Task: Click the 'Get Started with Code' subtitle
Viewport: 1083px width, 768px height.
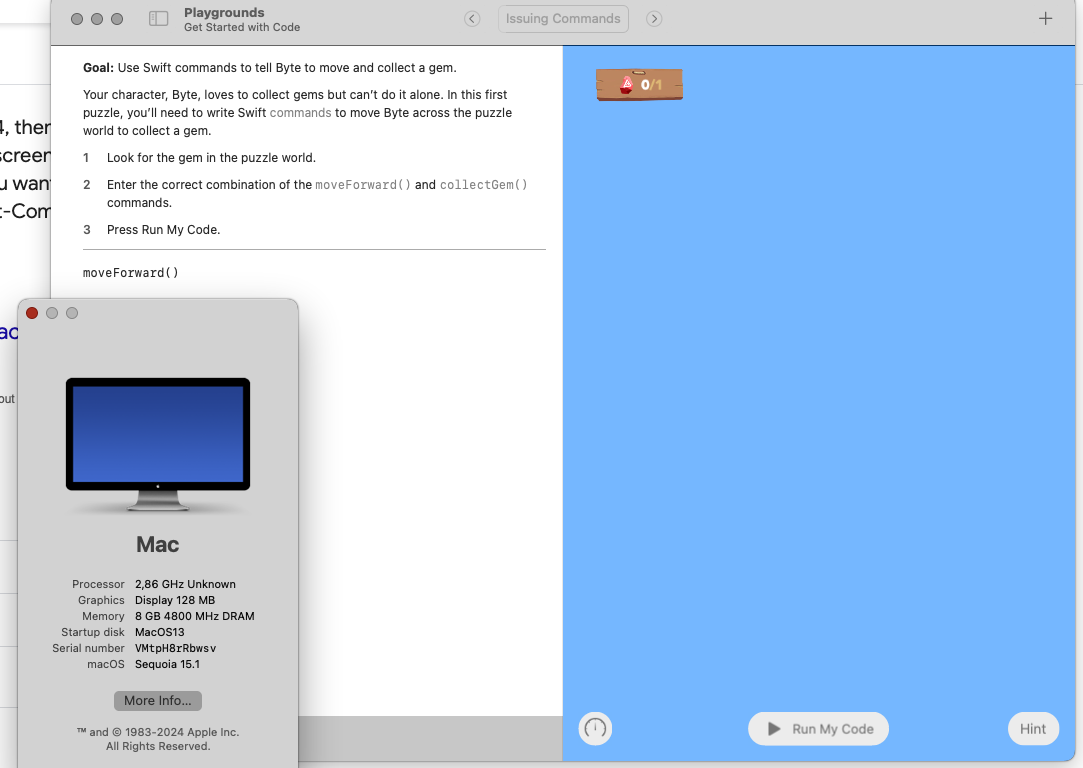Action: click(x=242, y=27)
